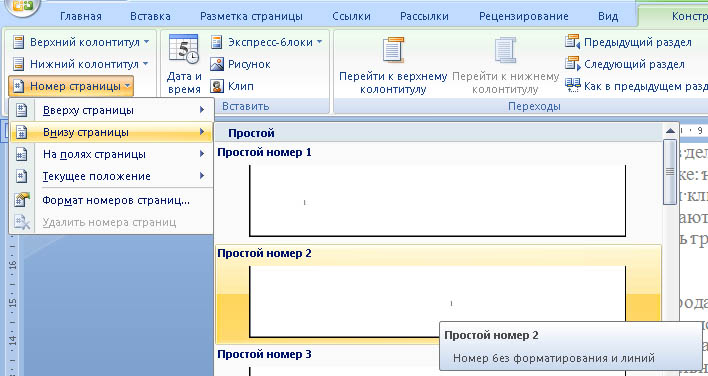Open Формат номеров страниц dialog
This screenshot has height=376, width=708.
pyautogui.click(x=111, y=200)
